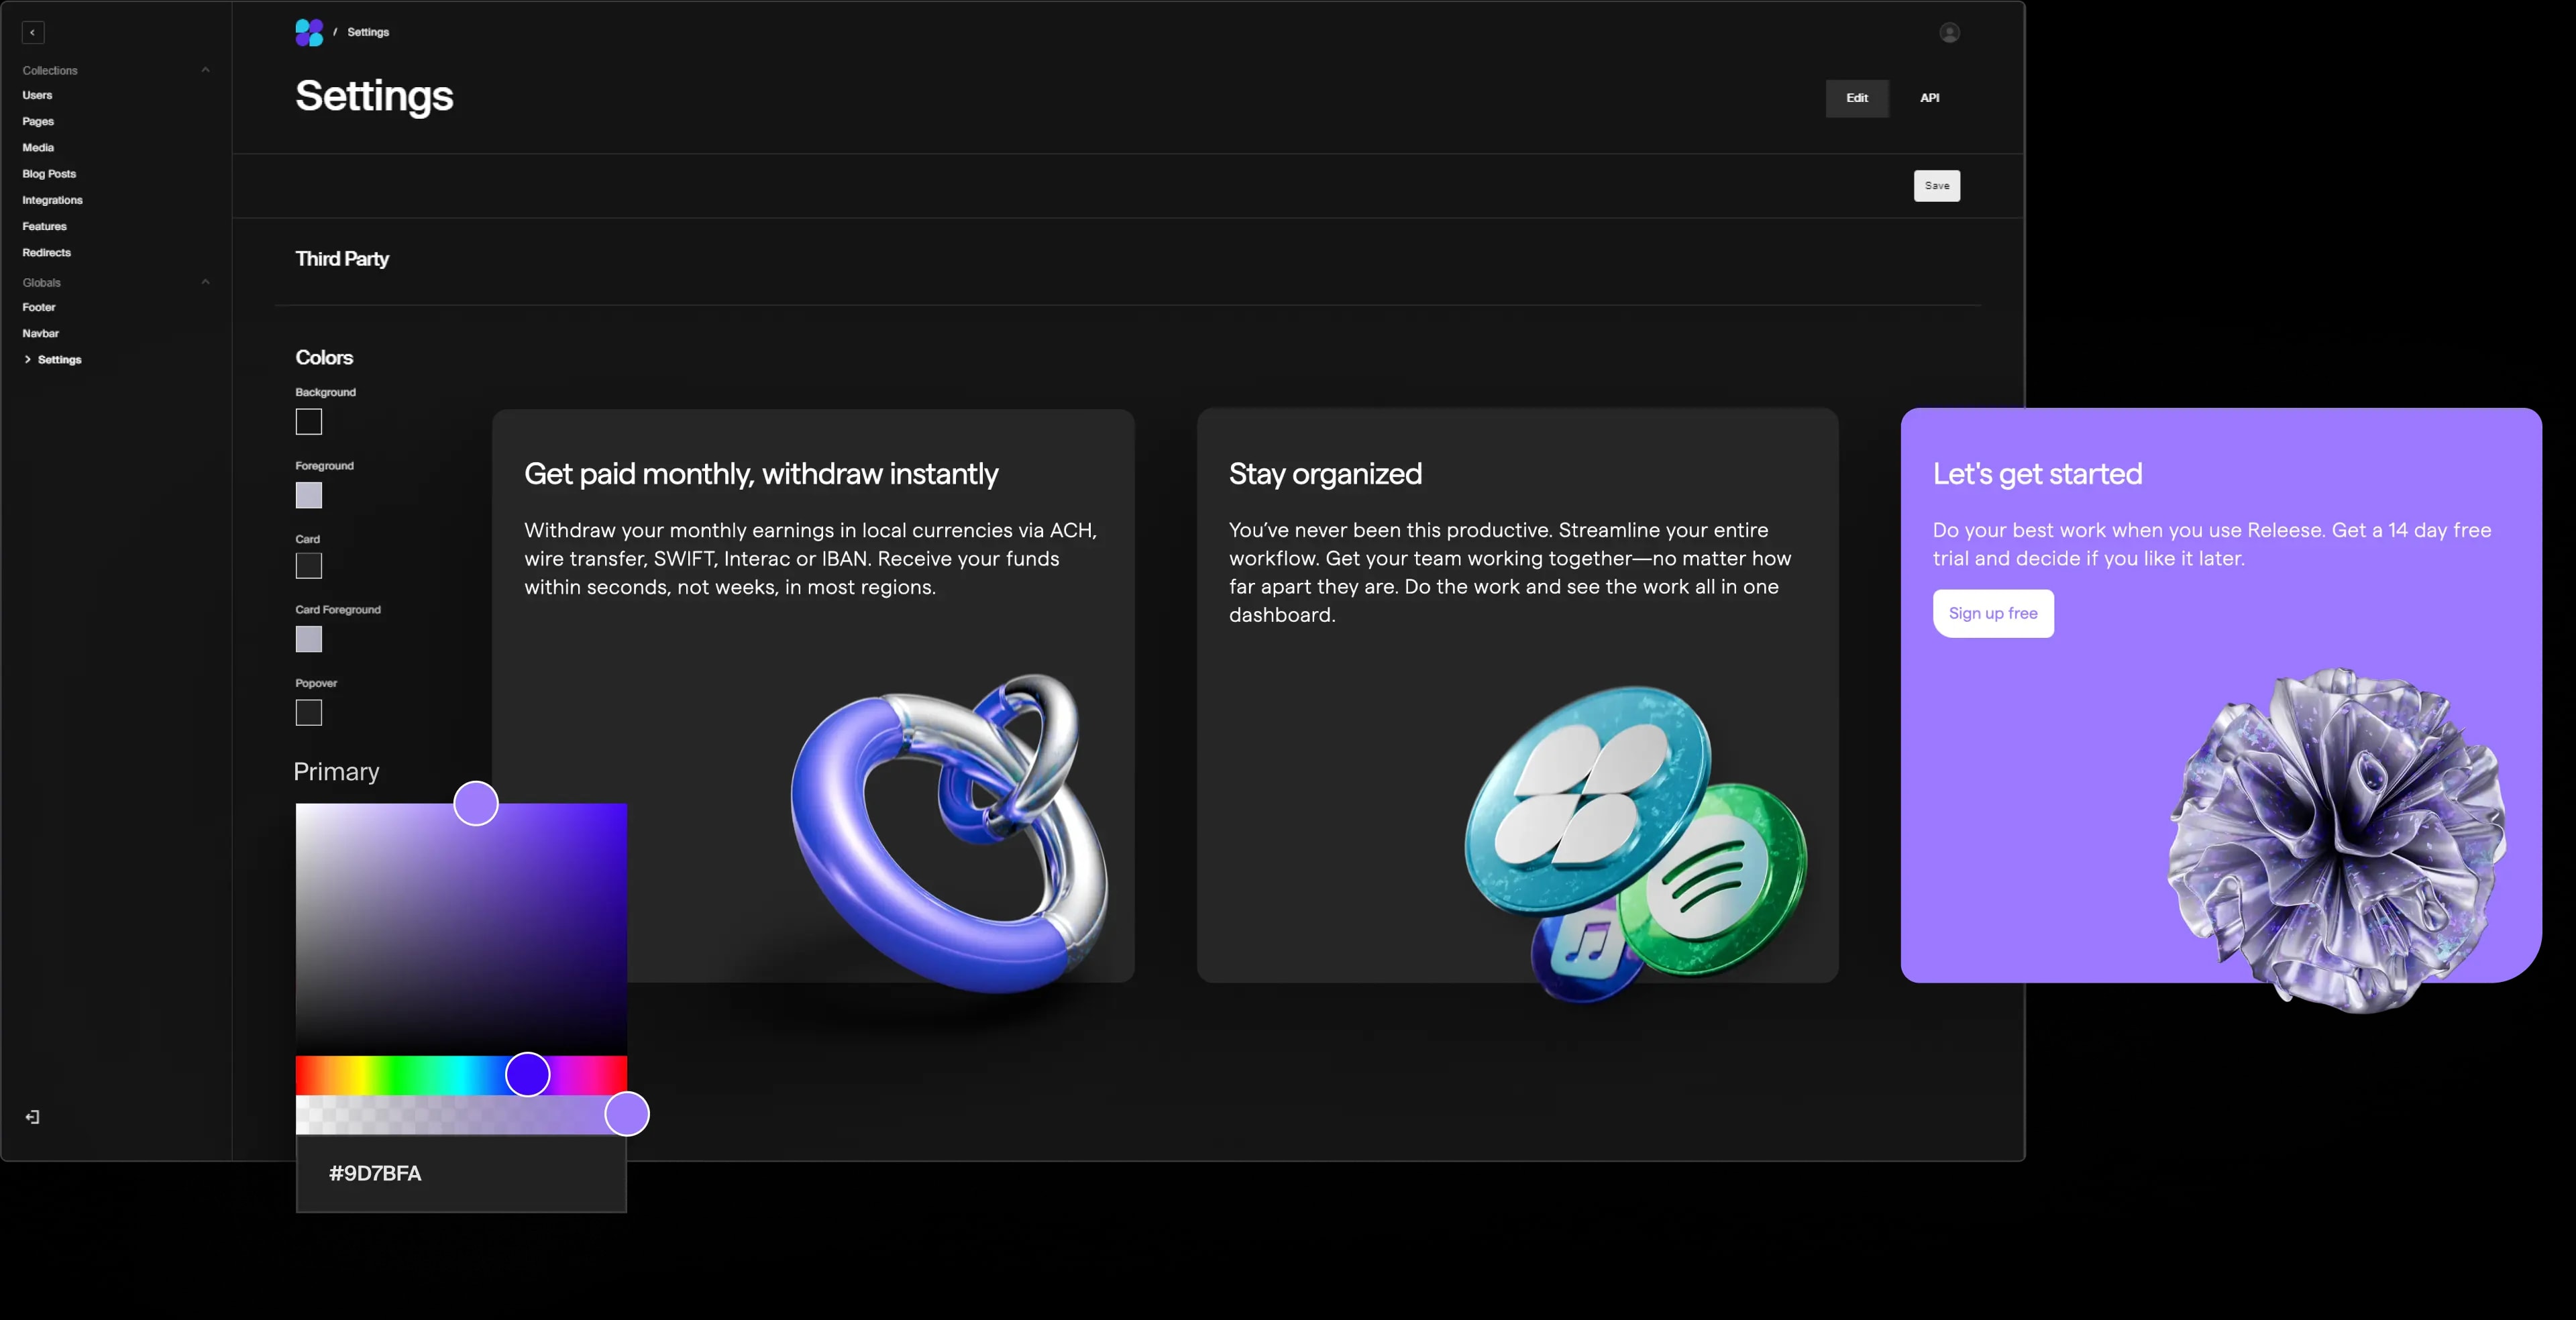2576x1320 pixels.
Task: Open the Background color swatch
Action: click(309, 422)
